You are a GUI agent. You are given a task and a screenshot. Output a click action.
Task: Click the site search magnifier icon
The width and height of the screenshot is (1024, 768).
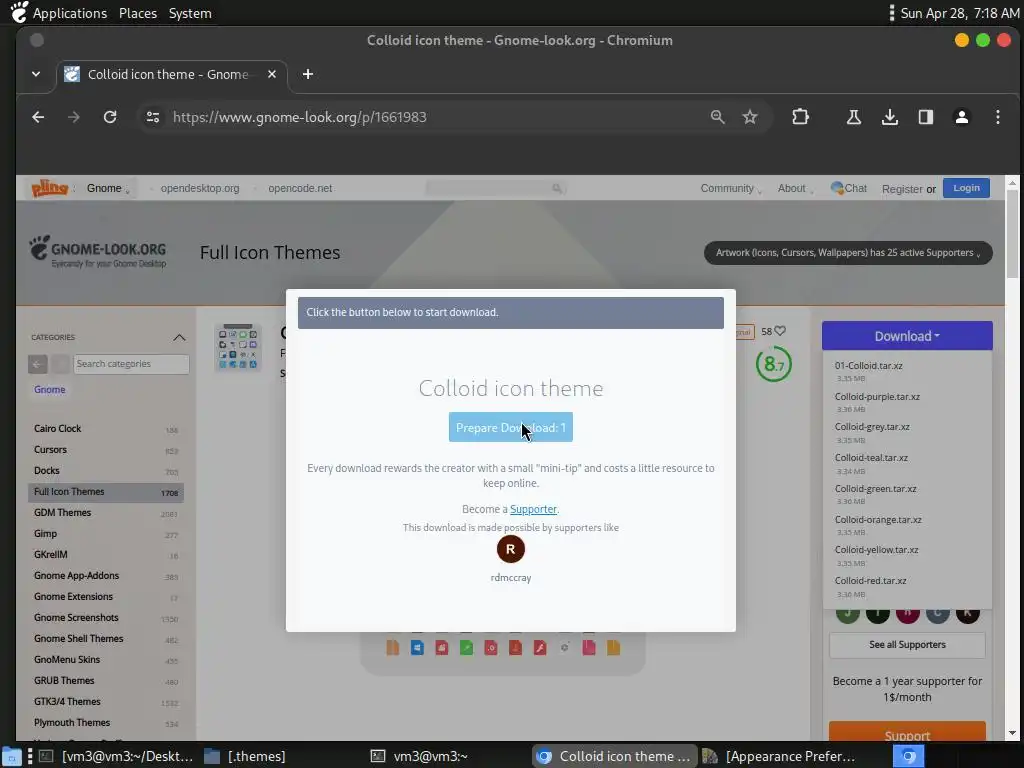[556, 188]
